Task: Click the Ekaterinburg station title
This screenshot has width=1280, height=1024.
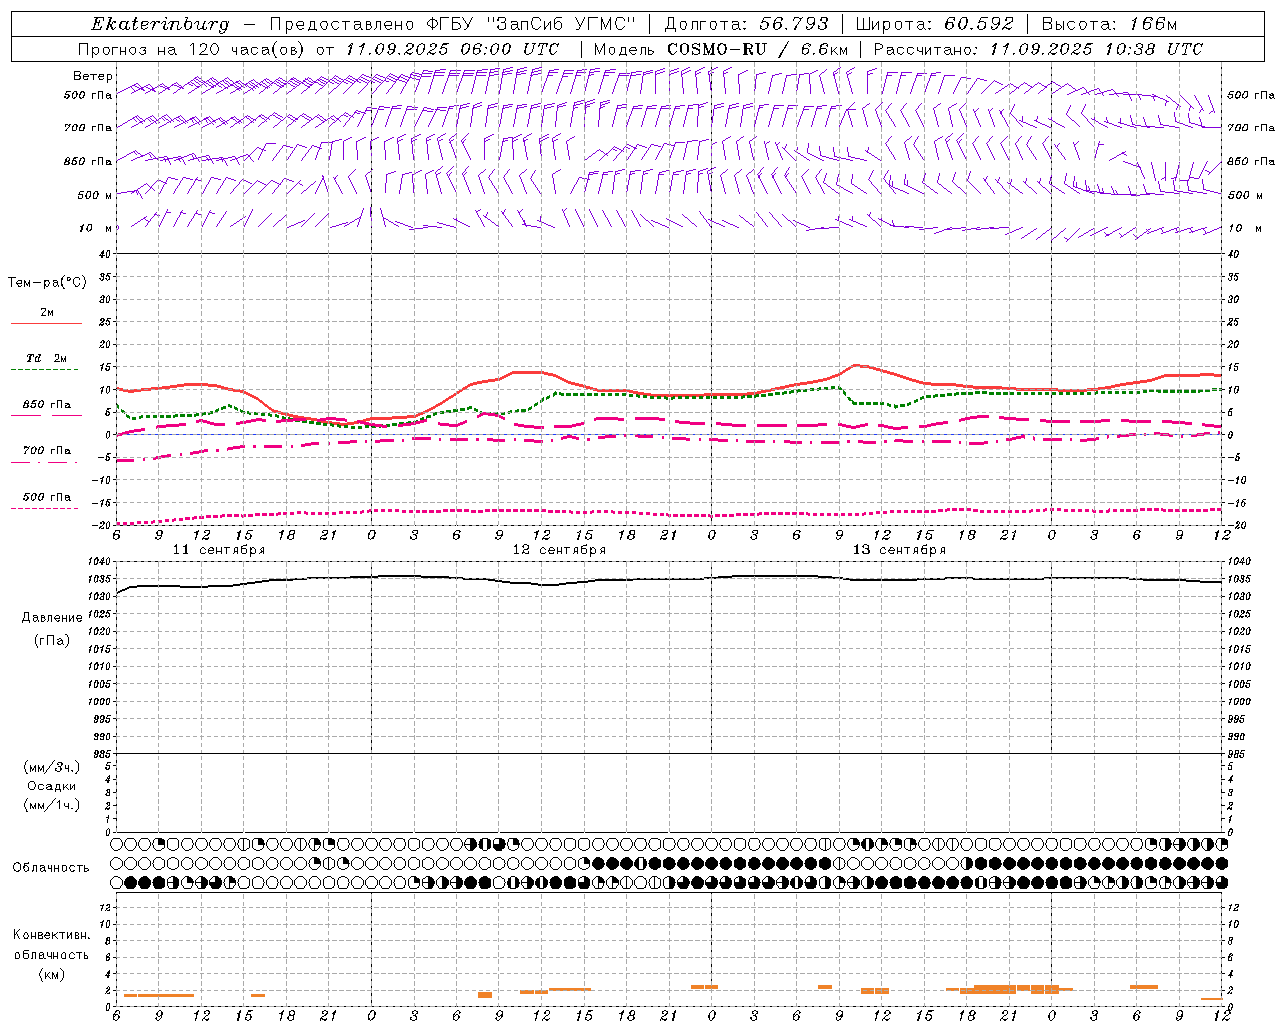Action: coord(160,24)
